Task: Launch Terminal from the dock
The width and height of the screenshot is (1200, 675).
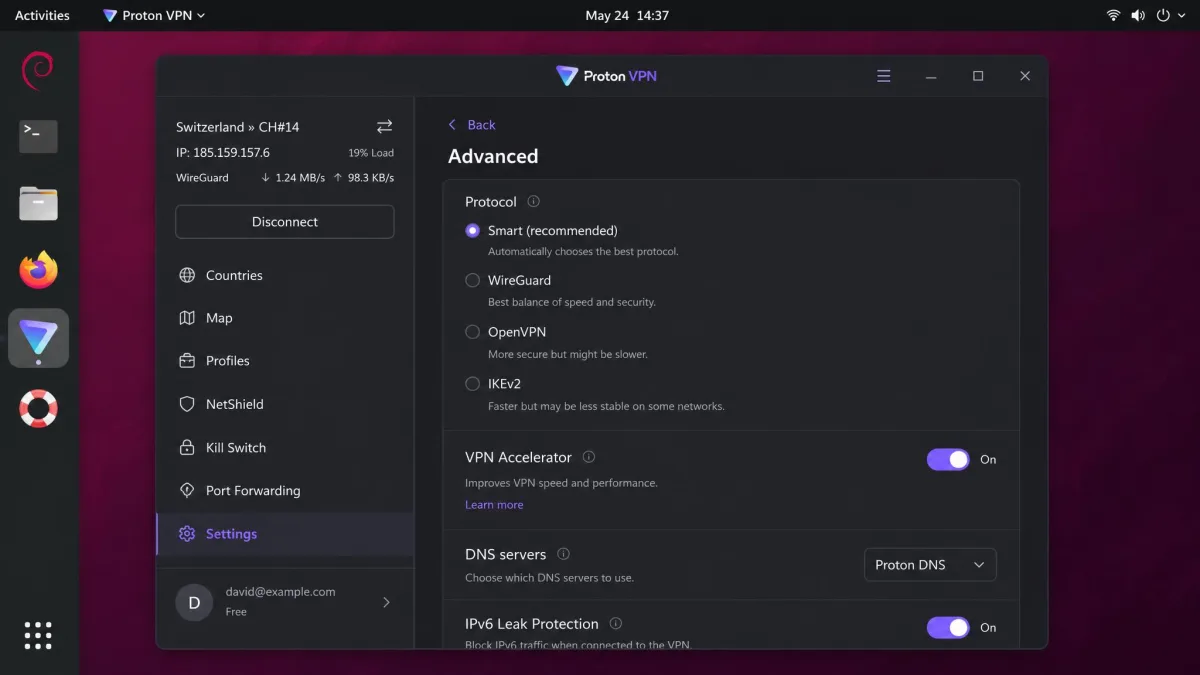Action: coord(38,136)
